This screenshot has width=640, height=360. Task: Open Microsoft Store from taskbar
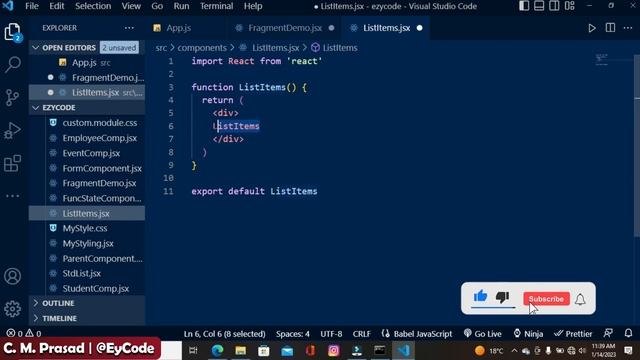point(264,350)
